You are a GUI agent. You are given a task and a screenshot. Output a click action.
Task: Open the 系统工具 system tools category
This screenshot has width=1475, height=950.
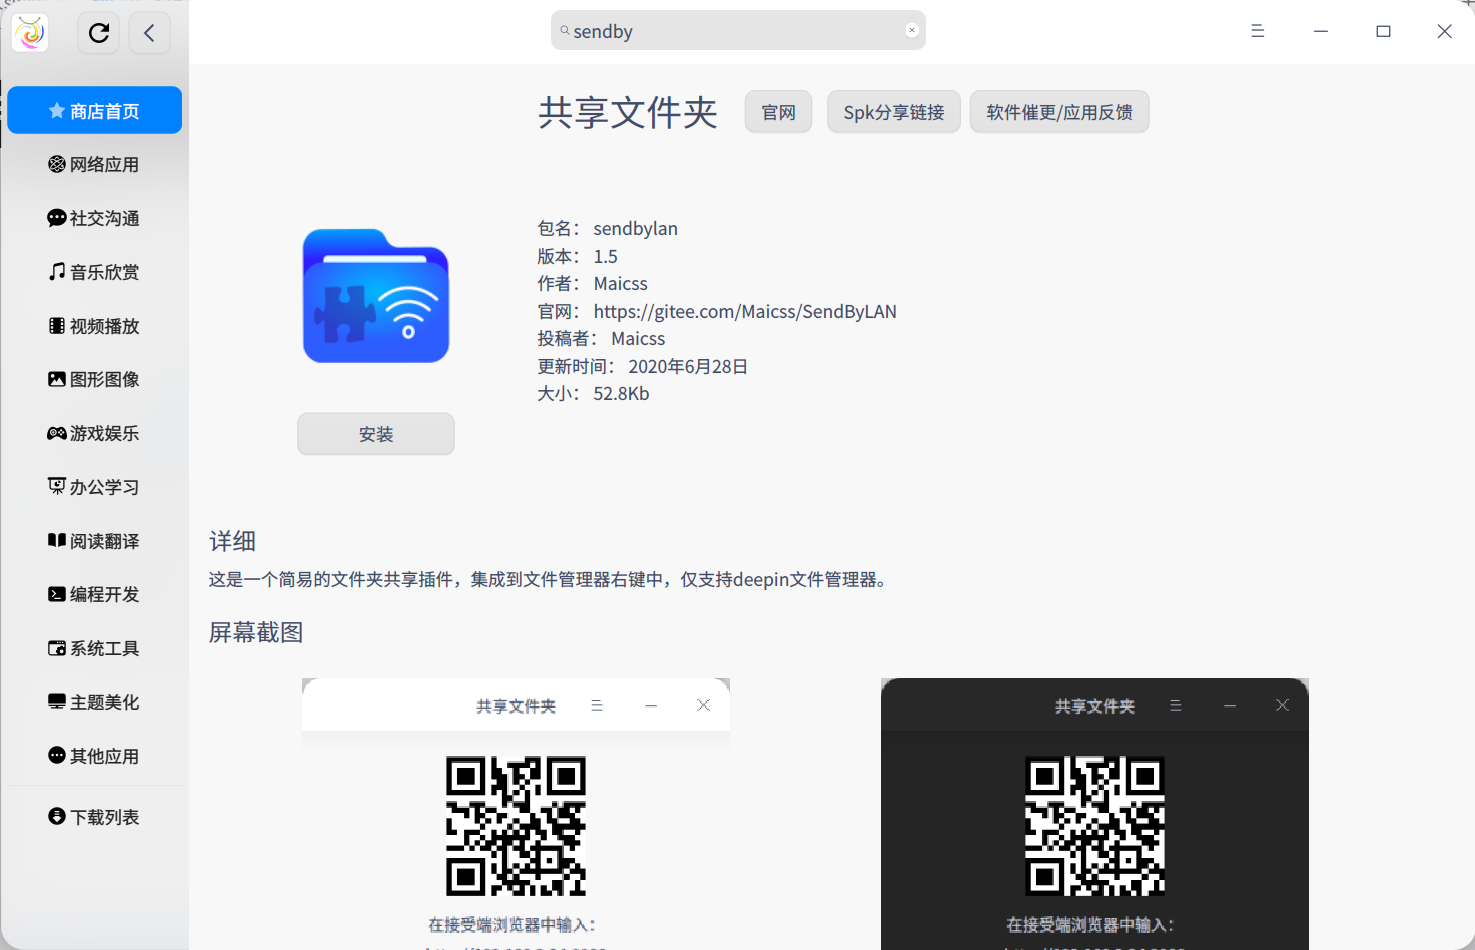pyautogui.click(x=94, y=648)
